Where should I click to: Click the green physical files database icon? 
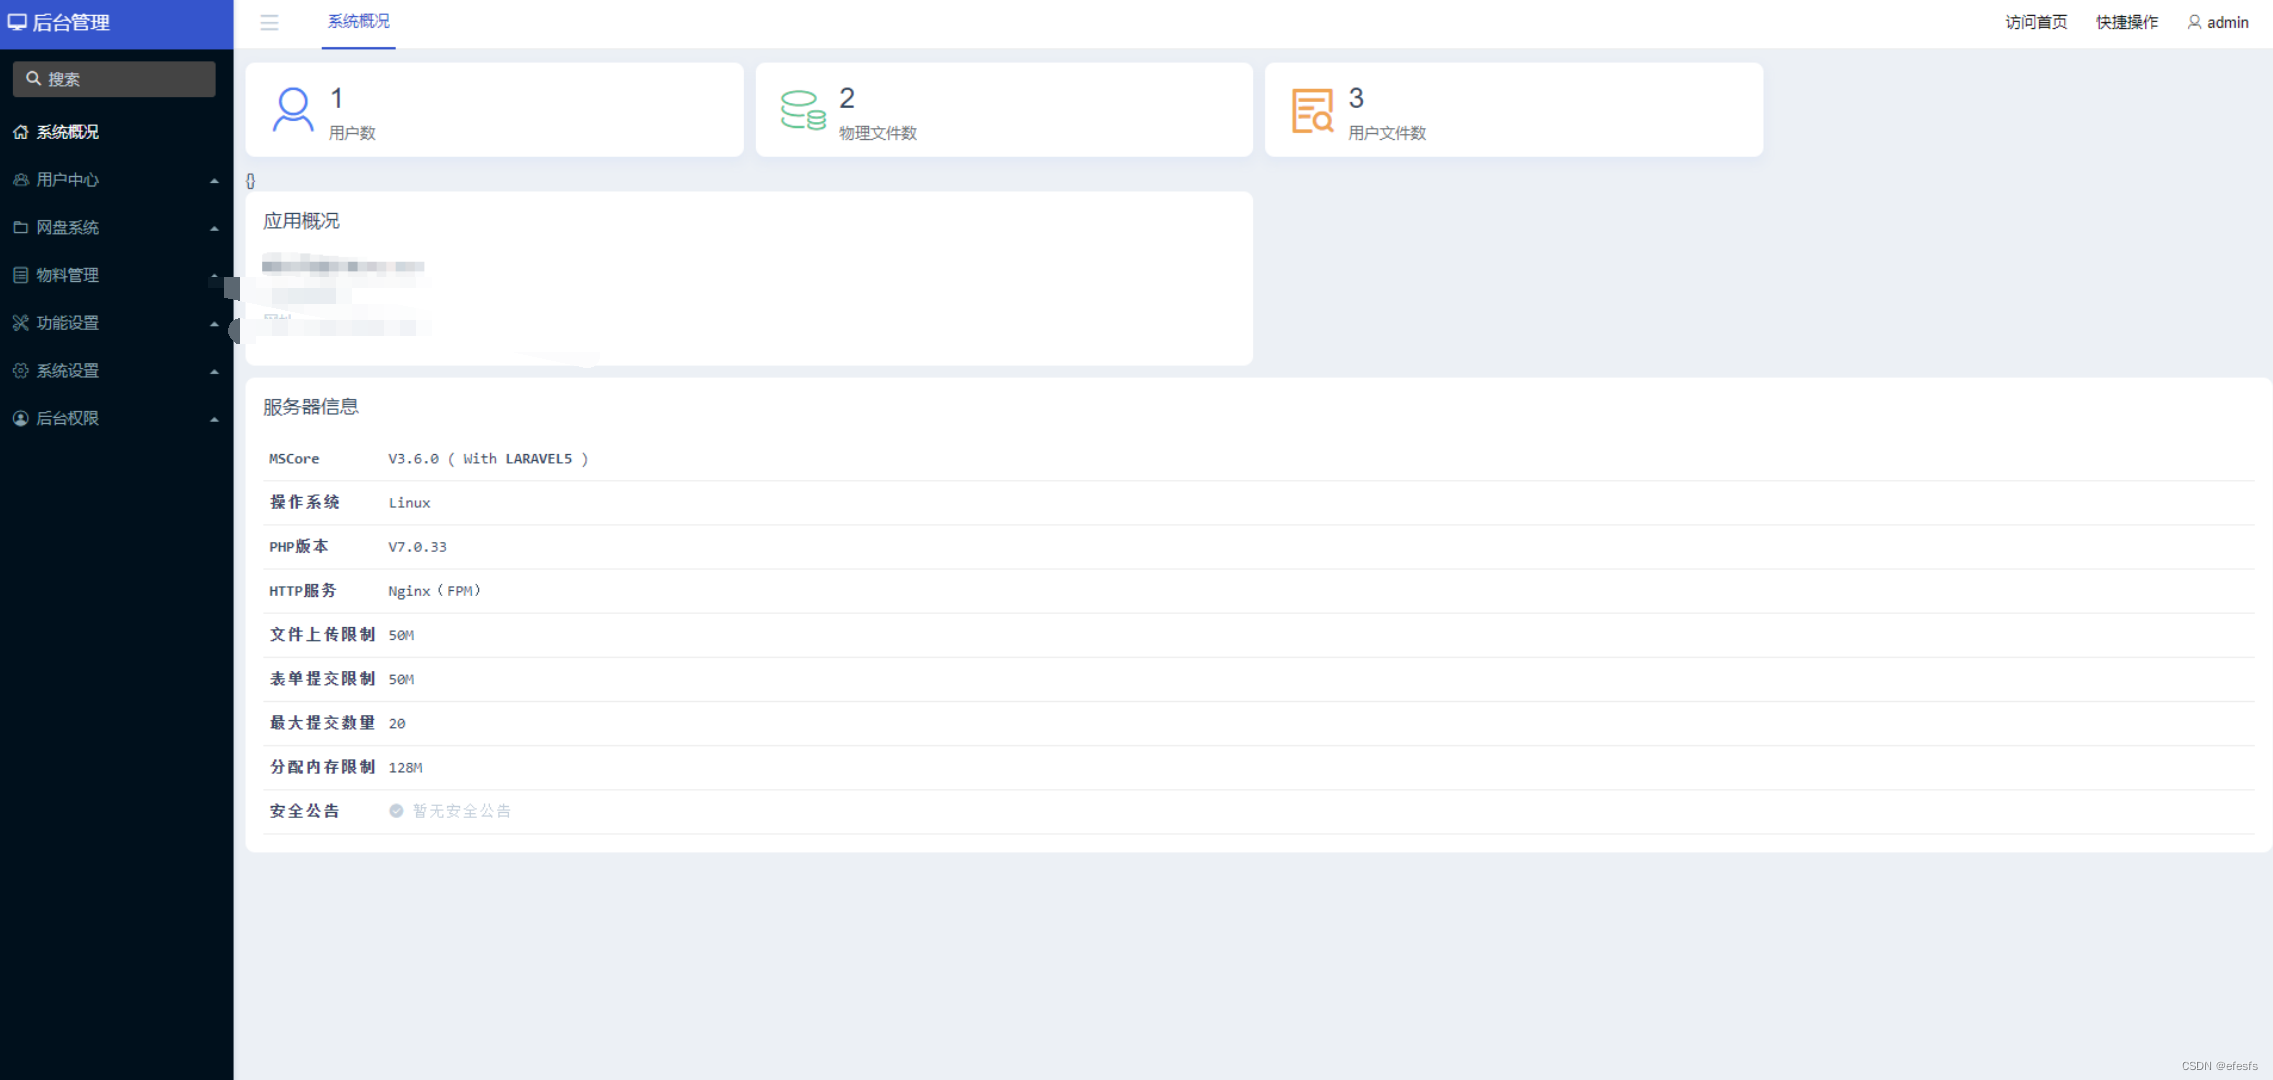point(802,110)
